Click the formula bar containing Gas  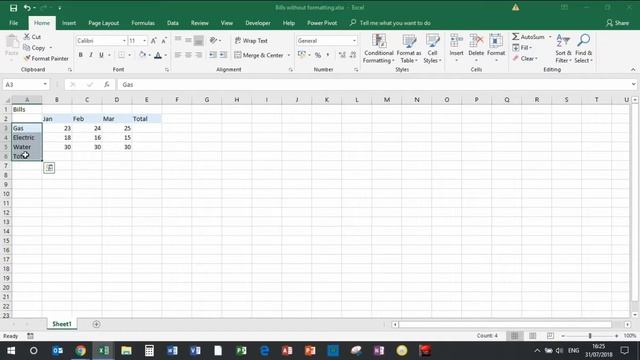tap(376, 84)
